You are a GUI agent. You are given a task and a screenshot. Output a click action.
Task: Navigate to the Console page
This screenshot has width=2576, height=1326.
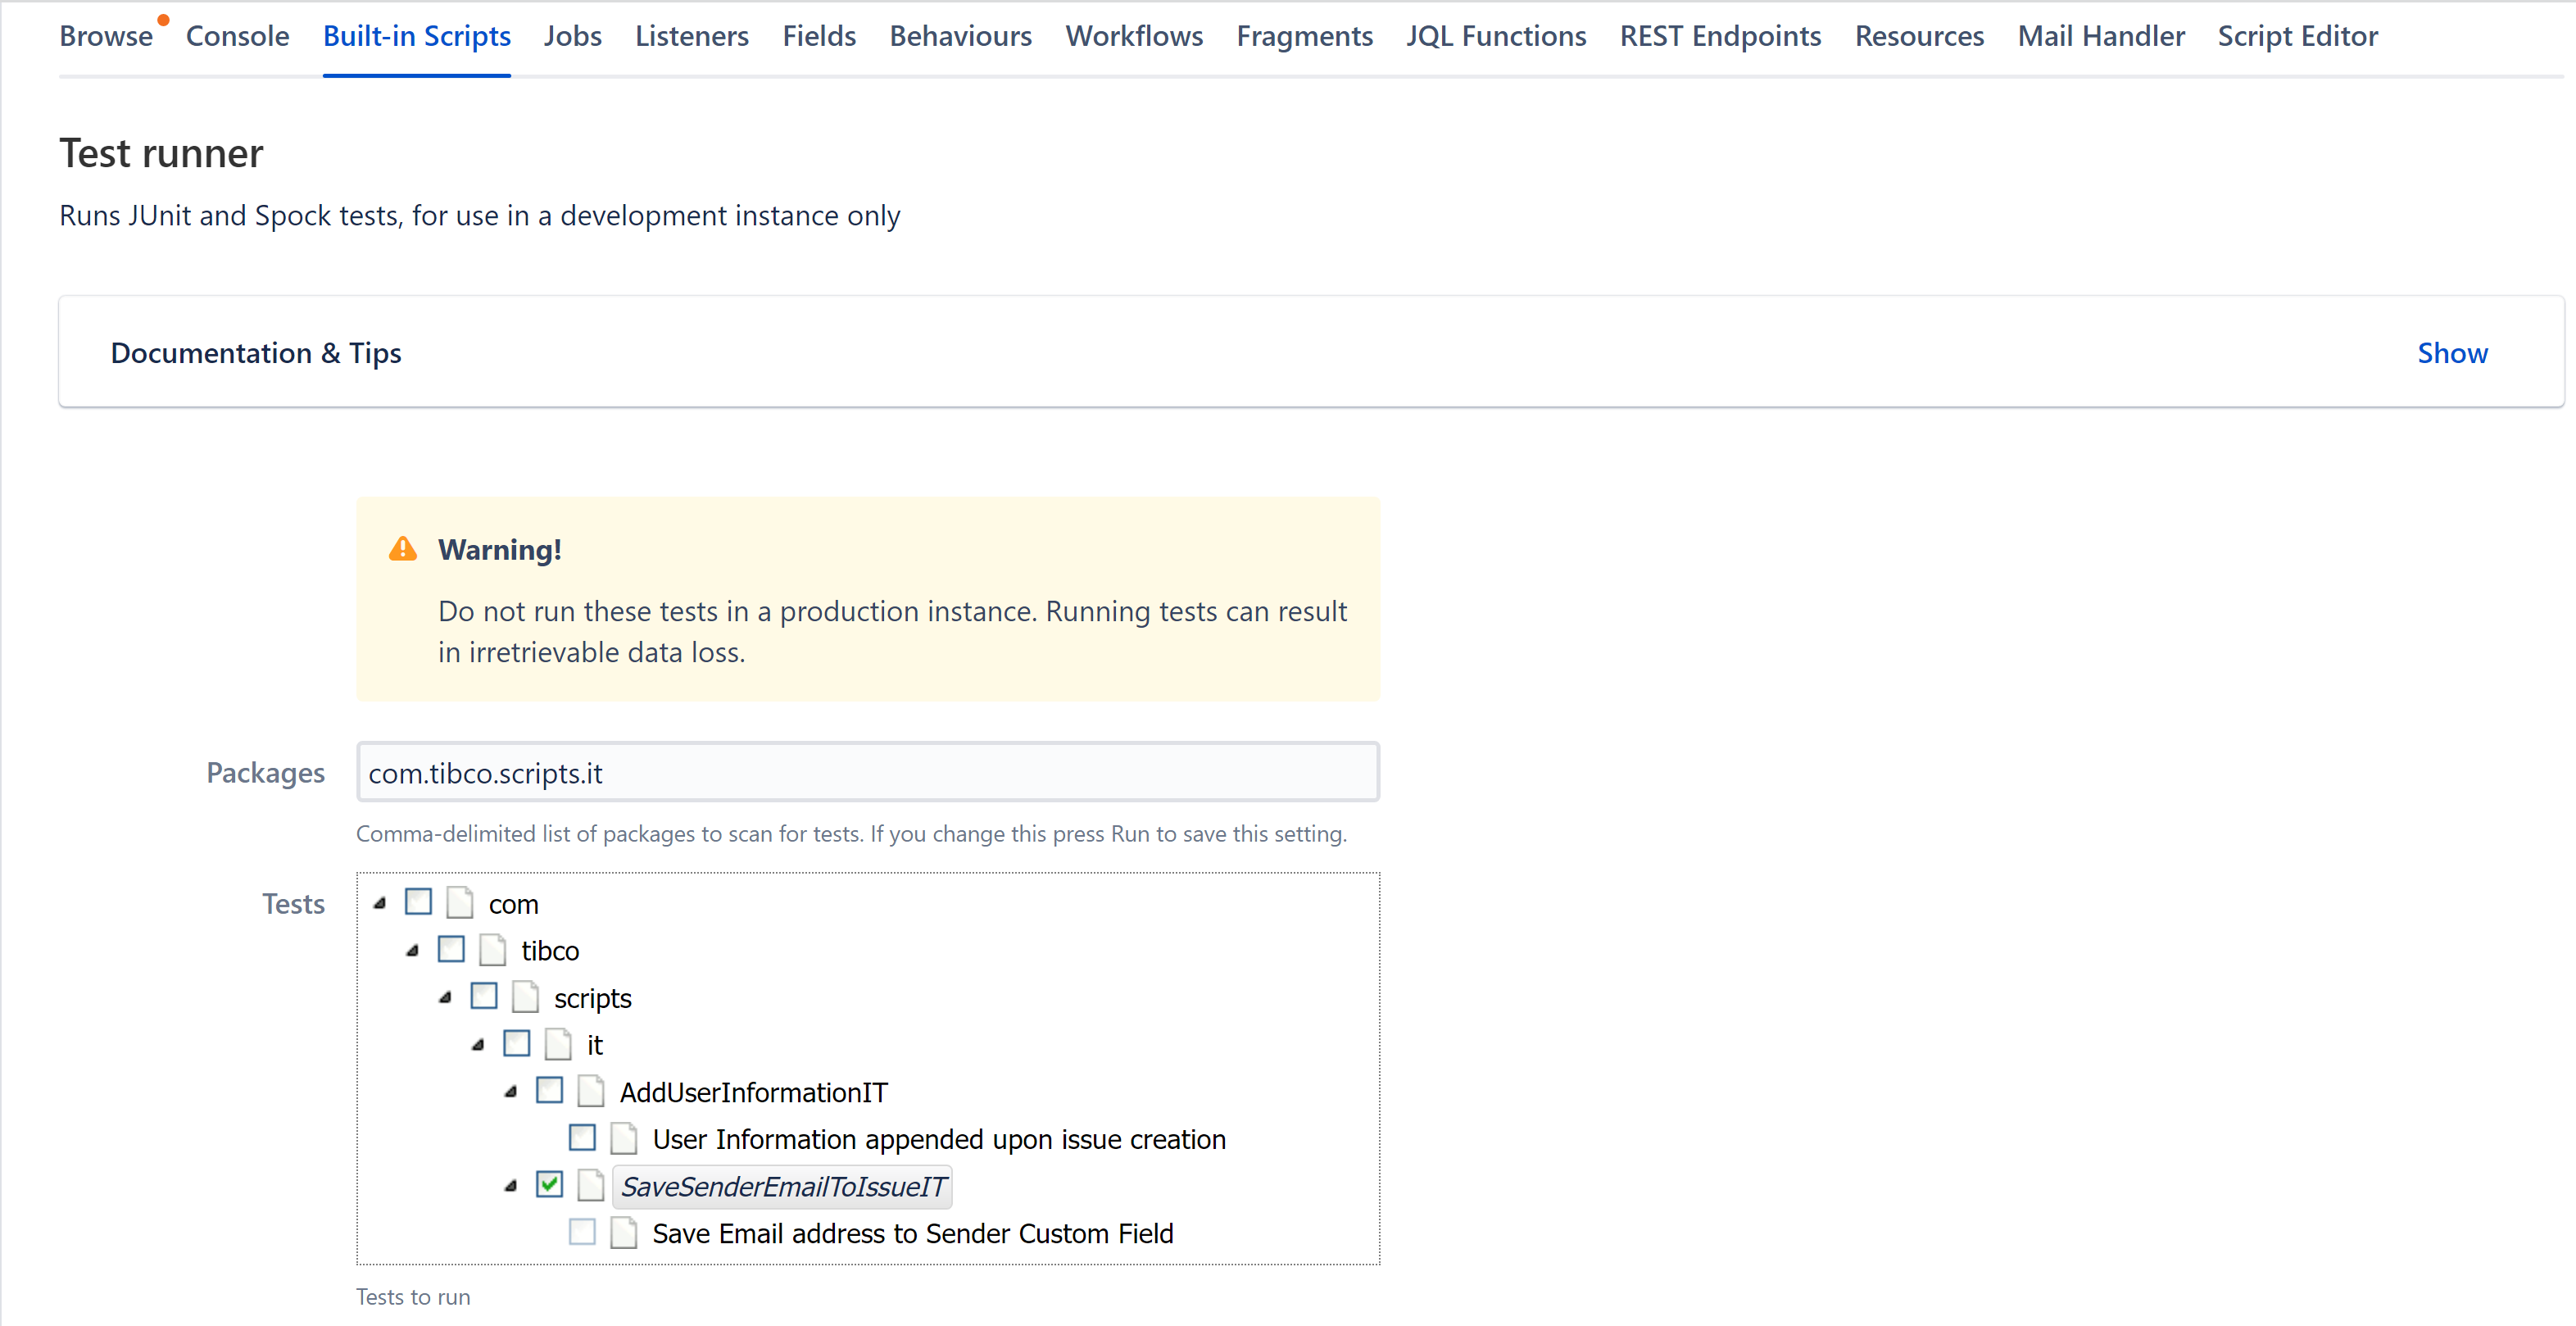click(x=237, y=36)
